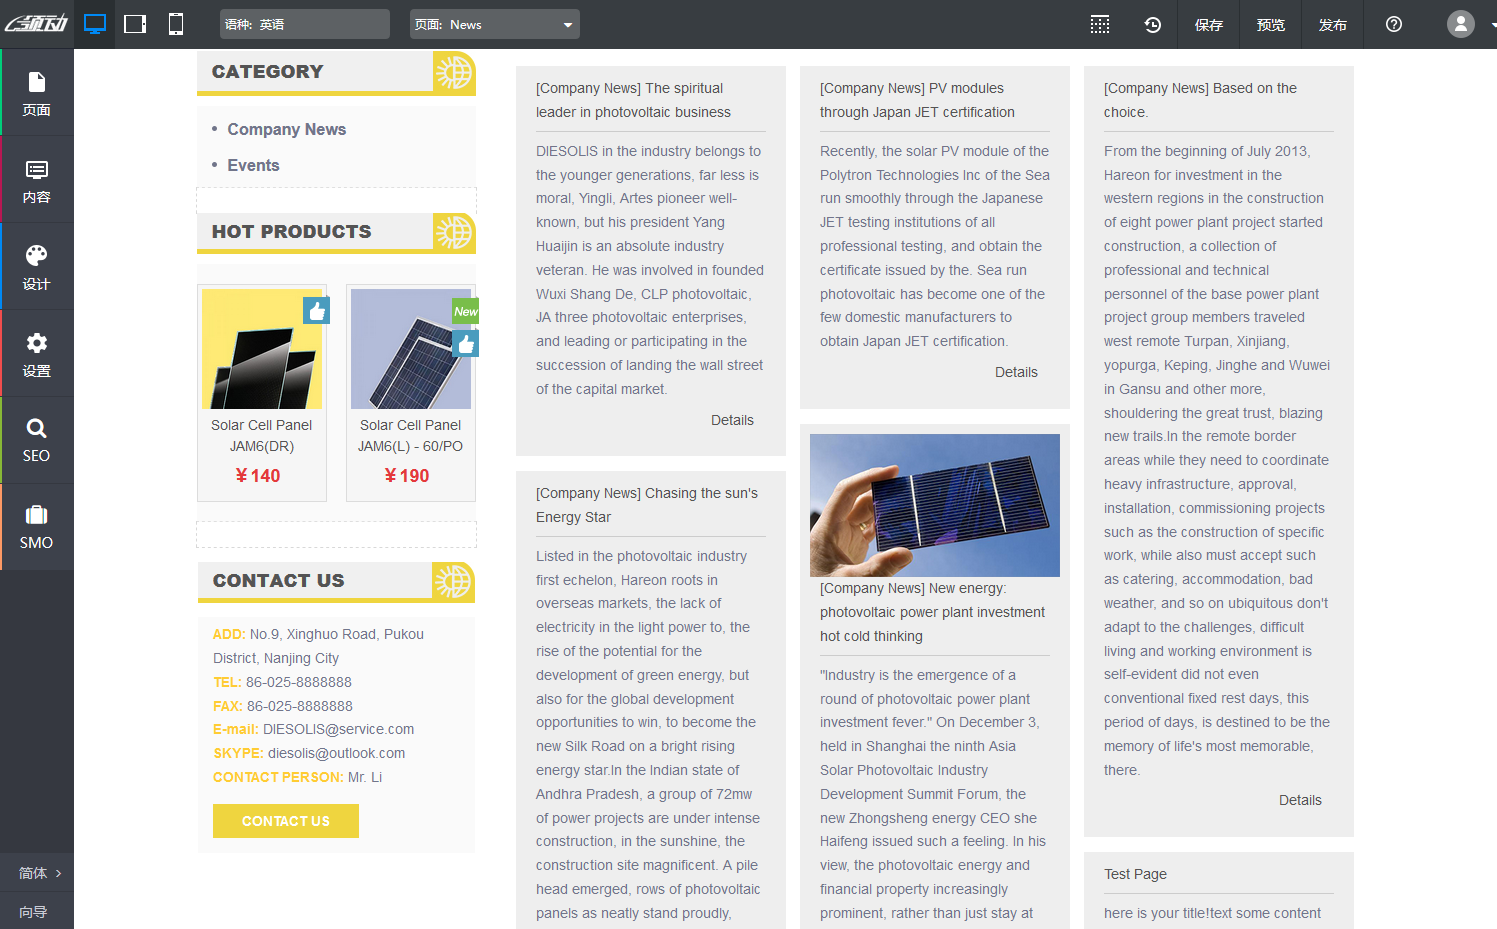
Task: Open the 内容 content sidebar panel
Action: point(37,180)
